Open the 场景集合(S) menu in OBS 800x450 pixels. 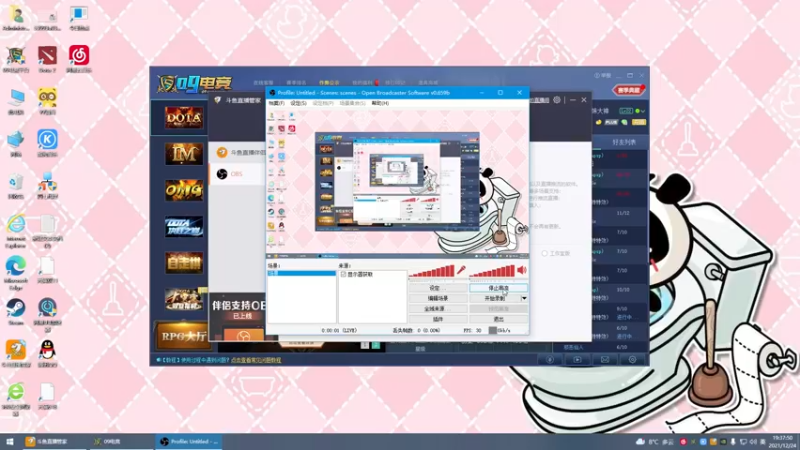point(353,104)
